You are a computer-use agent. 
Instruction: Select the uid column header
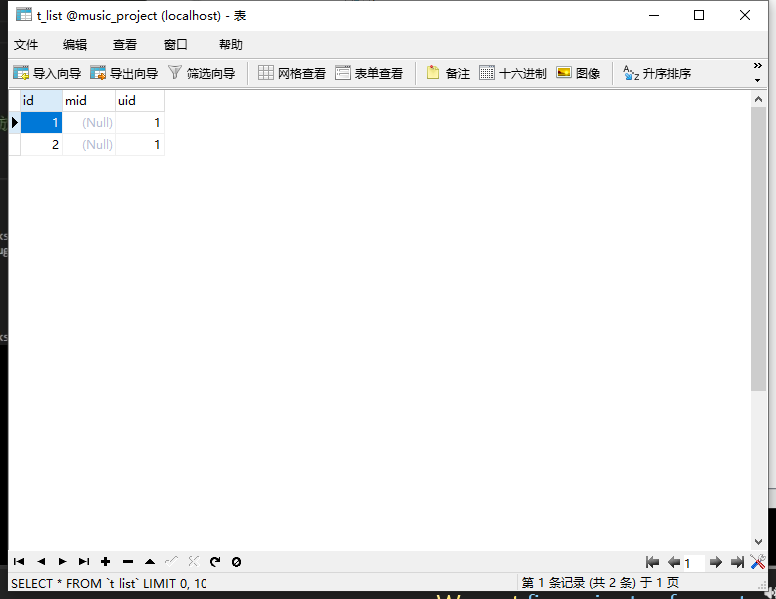(140, 100)
